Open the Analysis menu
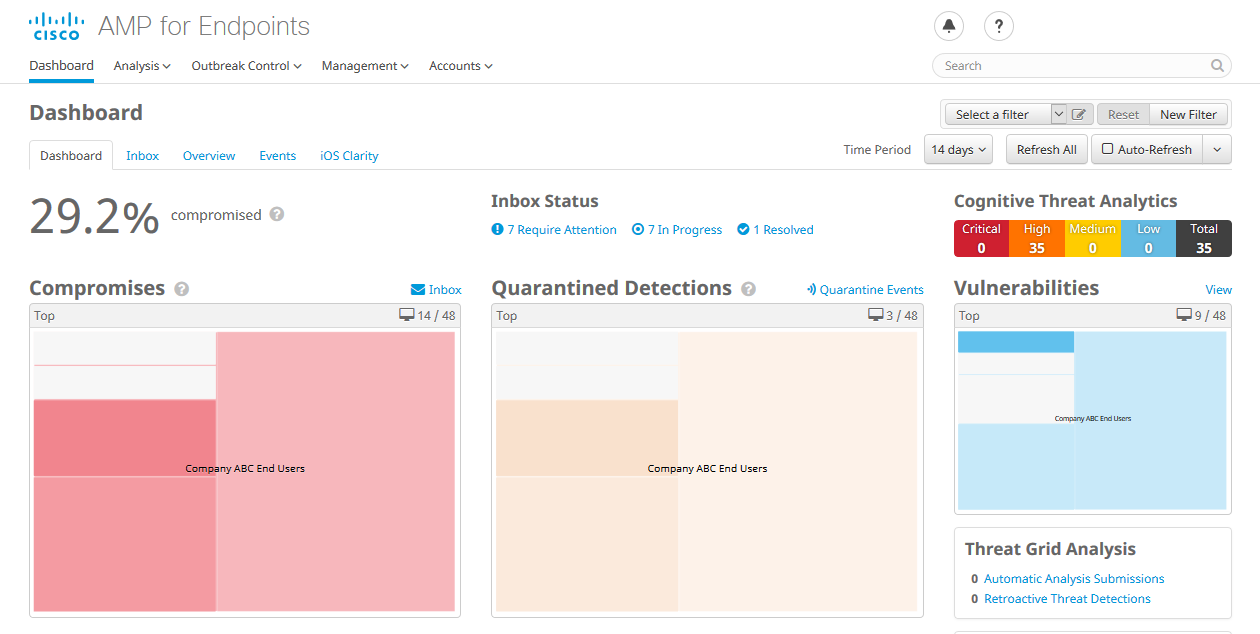The width and height of the screenshot is (1260, 634). (142, 65)
